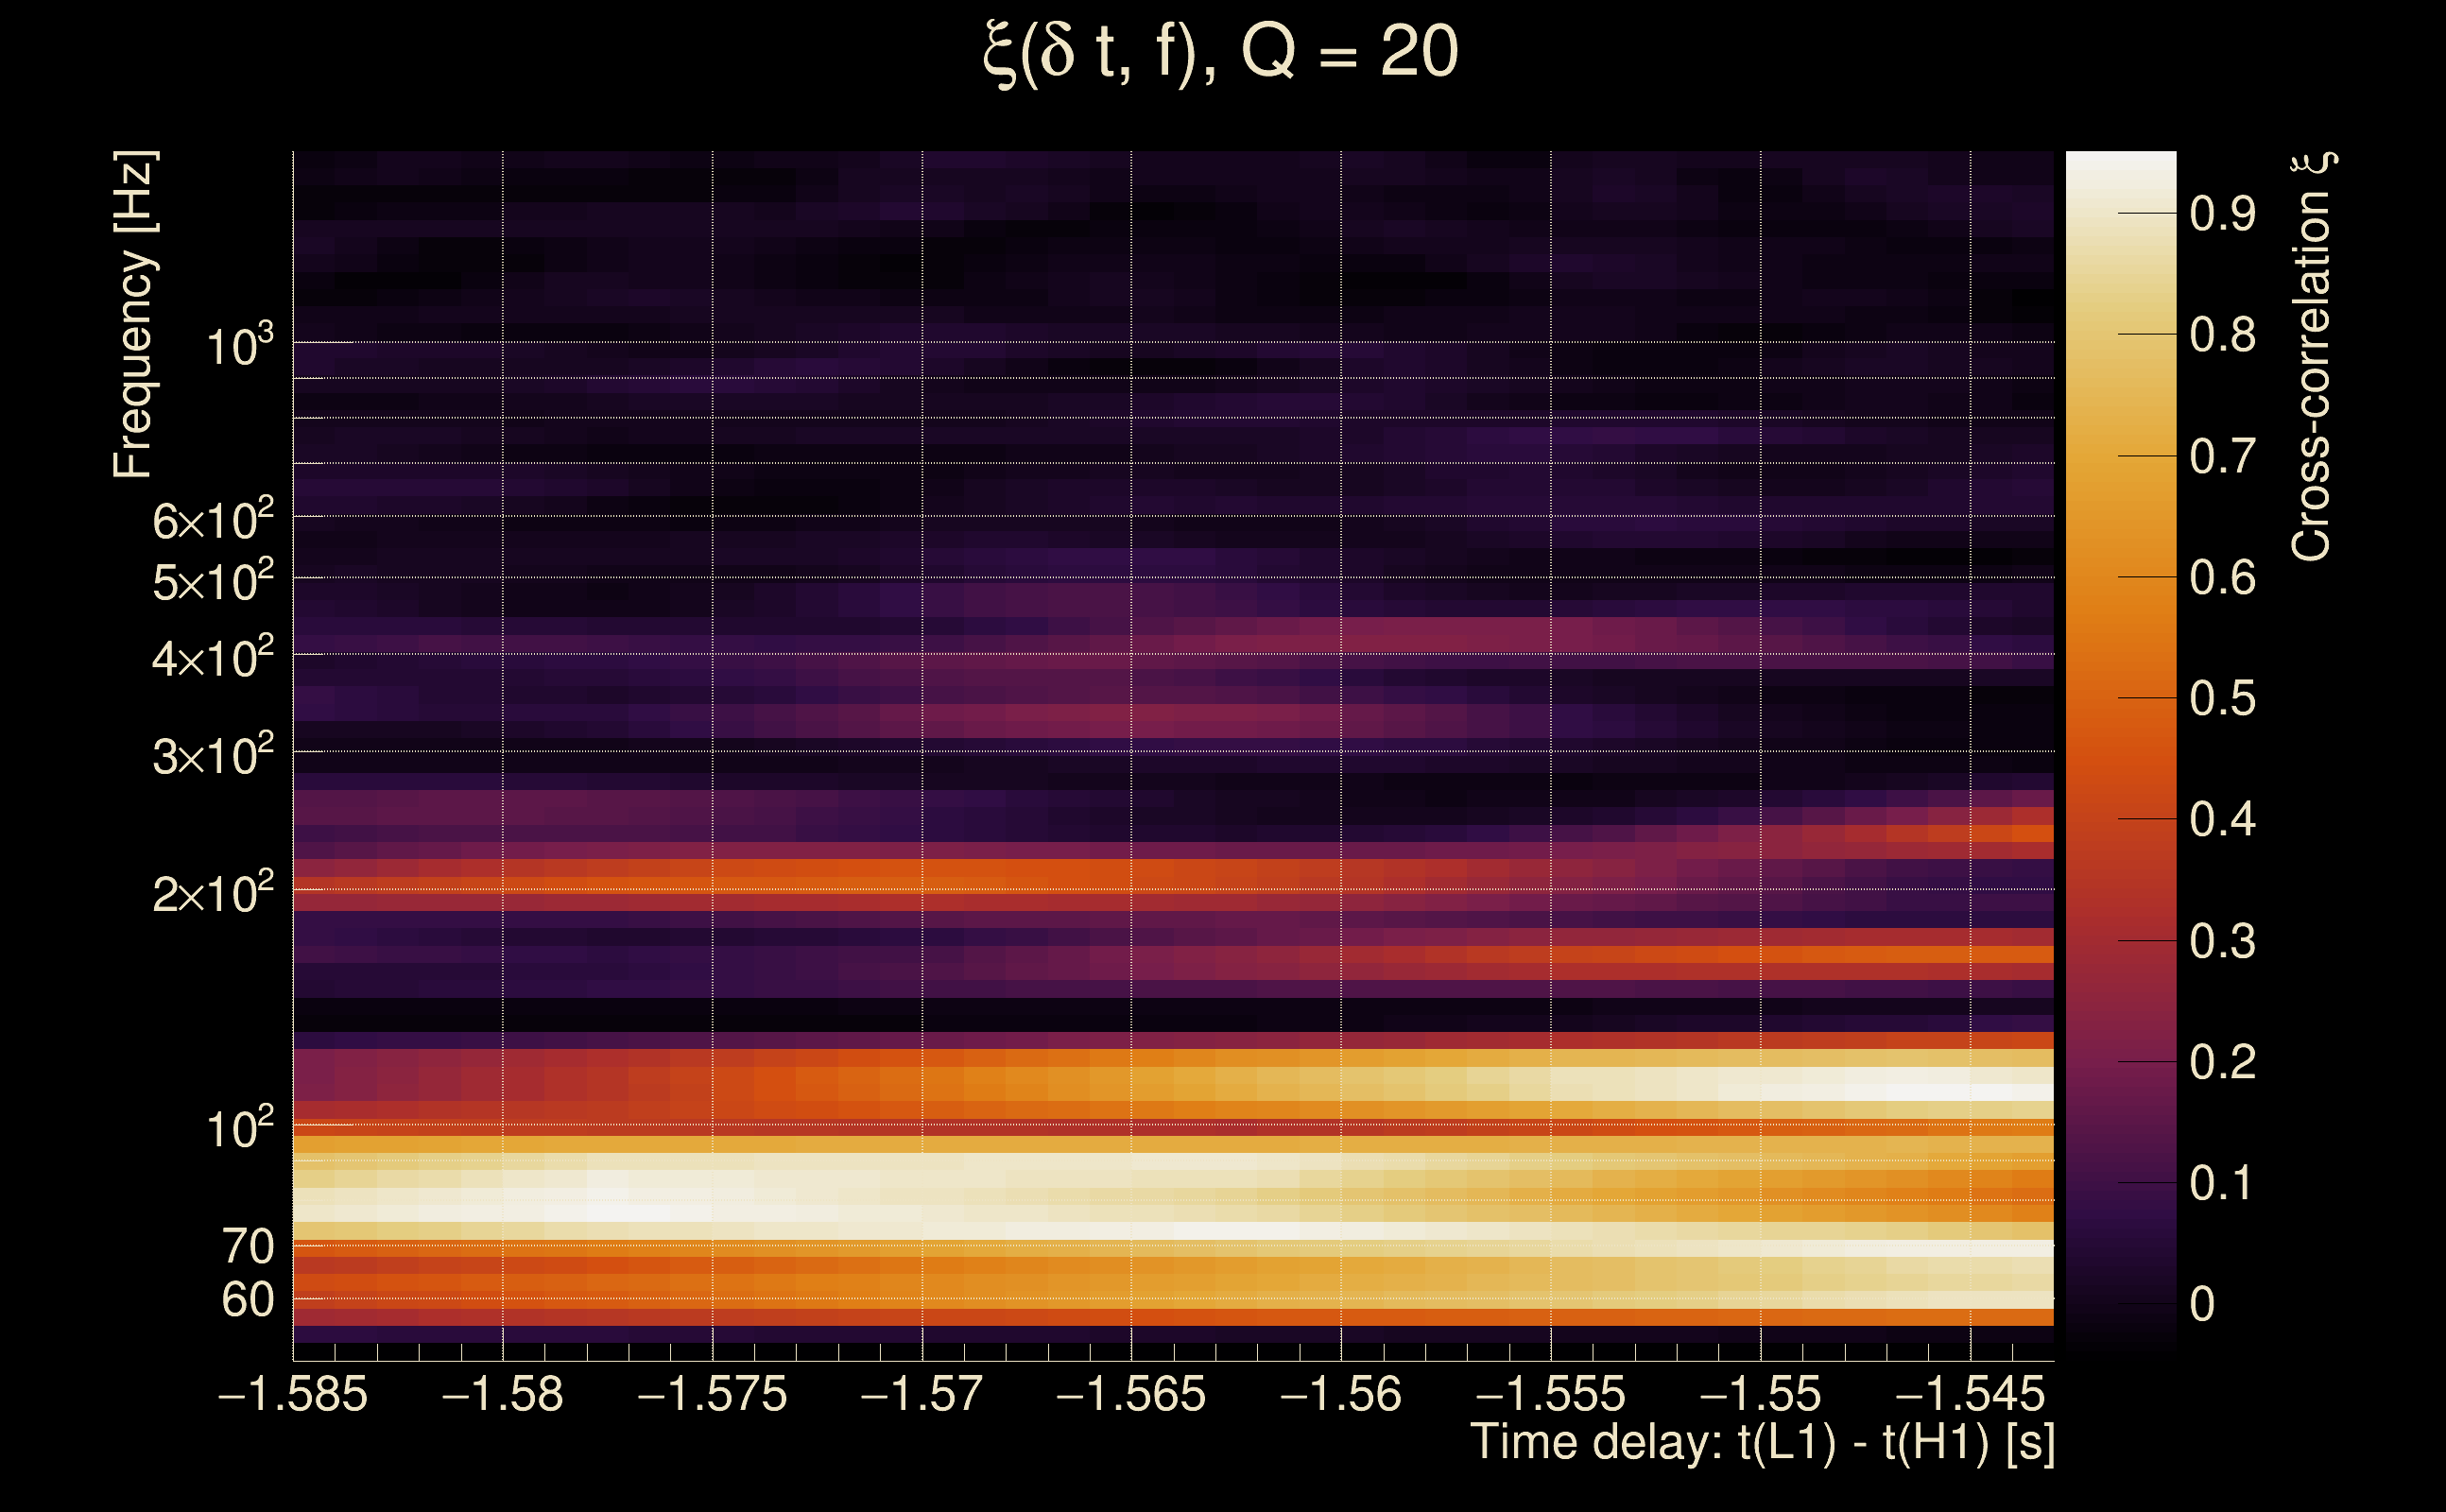This screenshot has width=2446, height=1512.
Task: Click the Cross-correlation ξ colorbar label
Action: pos(2311,357)
